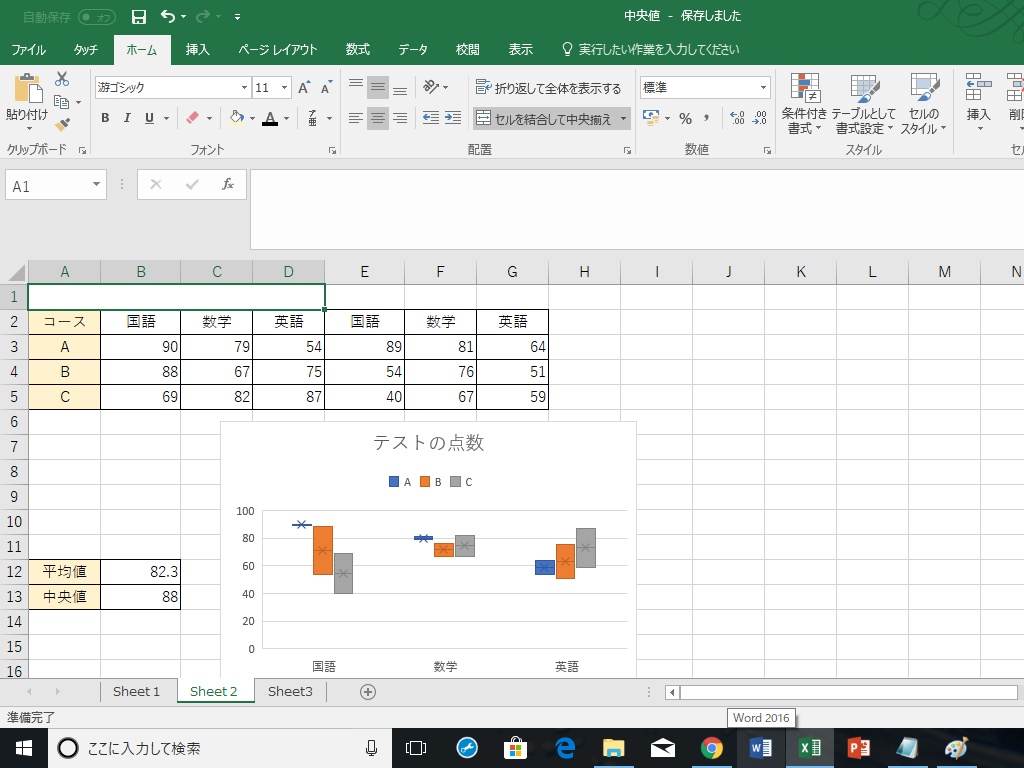Open the font name dropdown
Image resolution: width=1024 pixels, height=768 pixels.
[245, 86]
